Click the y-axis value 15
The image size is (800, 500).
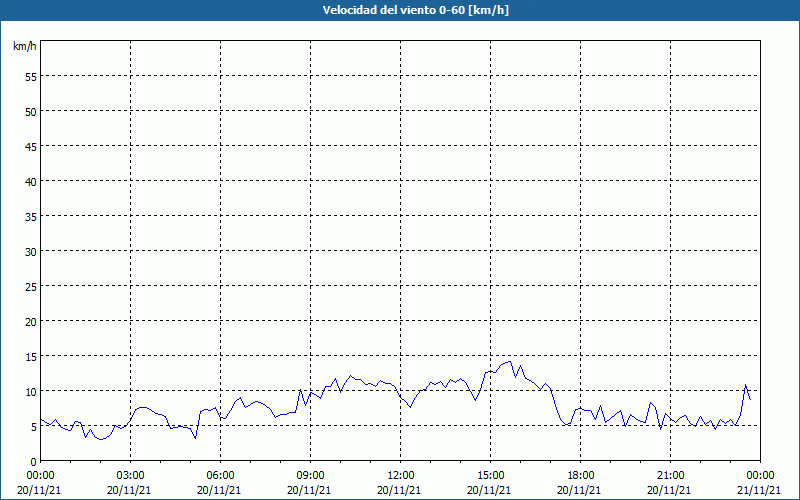click(x=31, y=356)
